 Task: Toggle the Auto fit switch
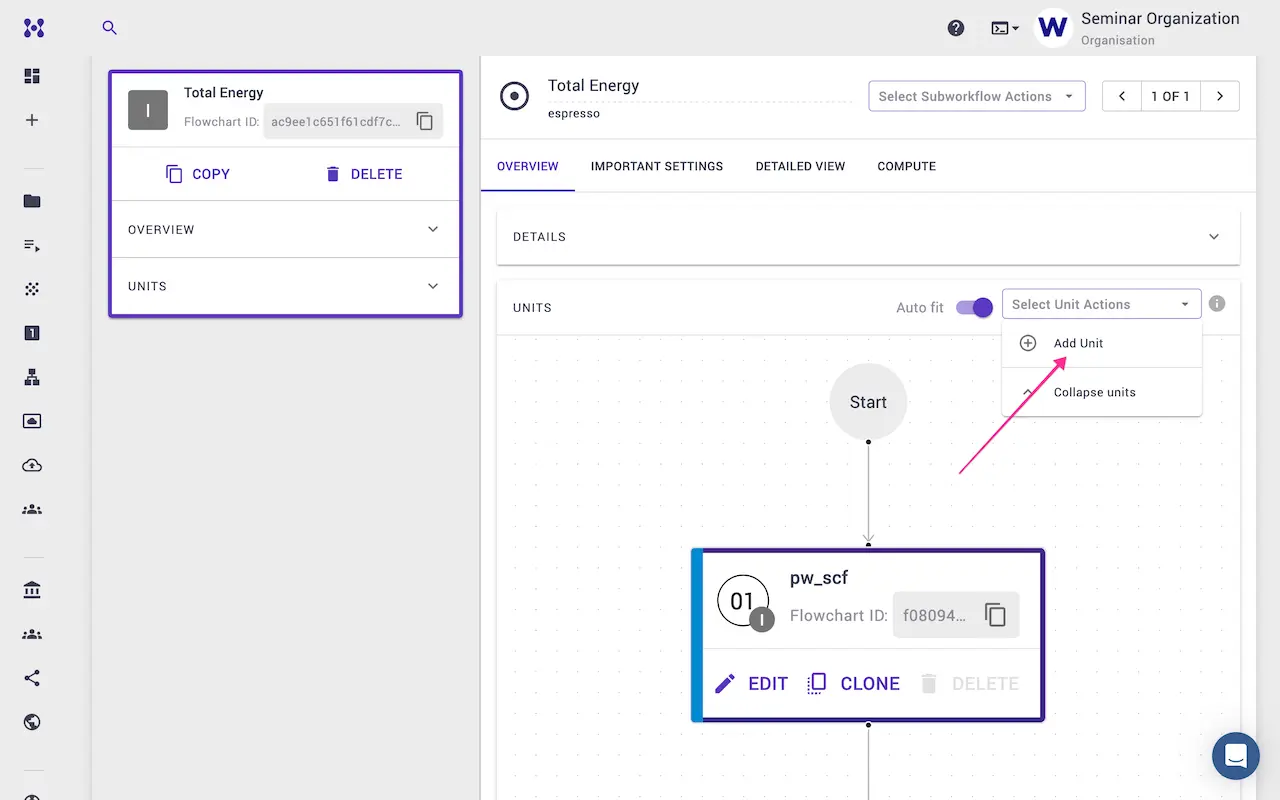point(974,307)
